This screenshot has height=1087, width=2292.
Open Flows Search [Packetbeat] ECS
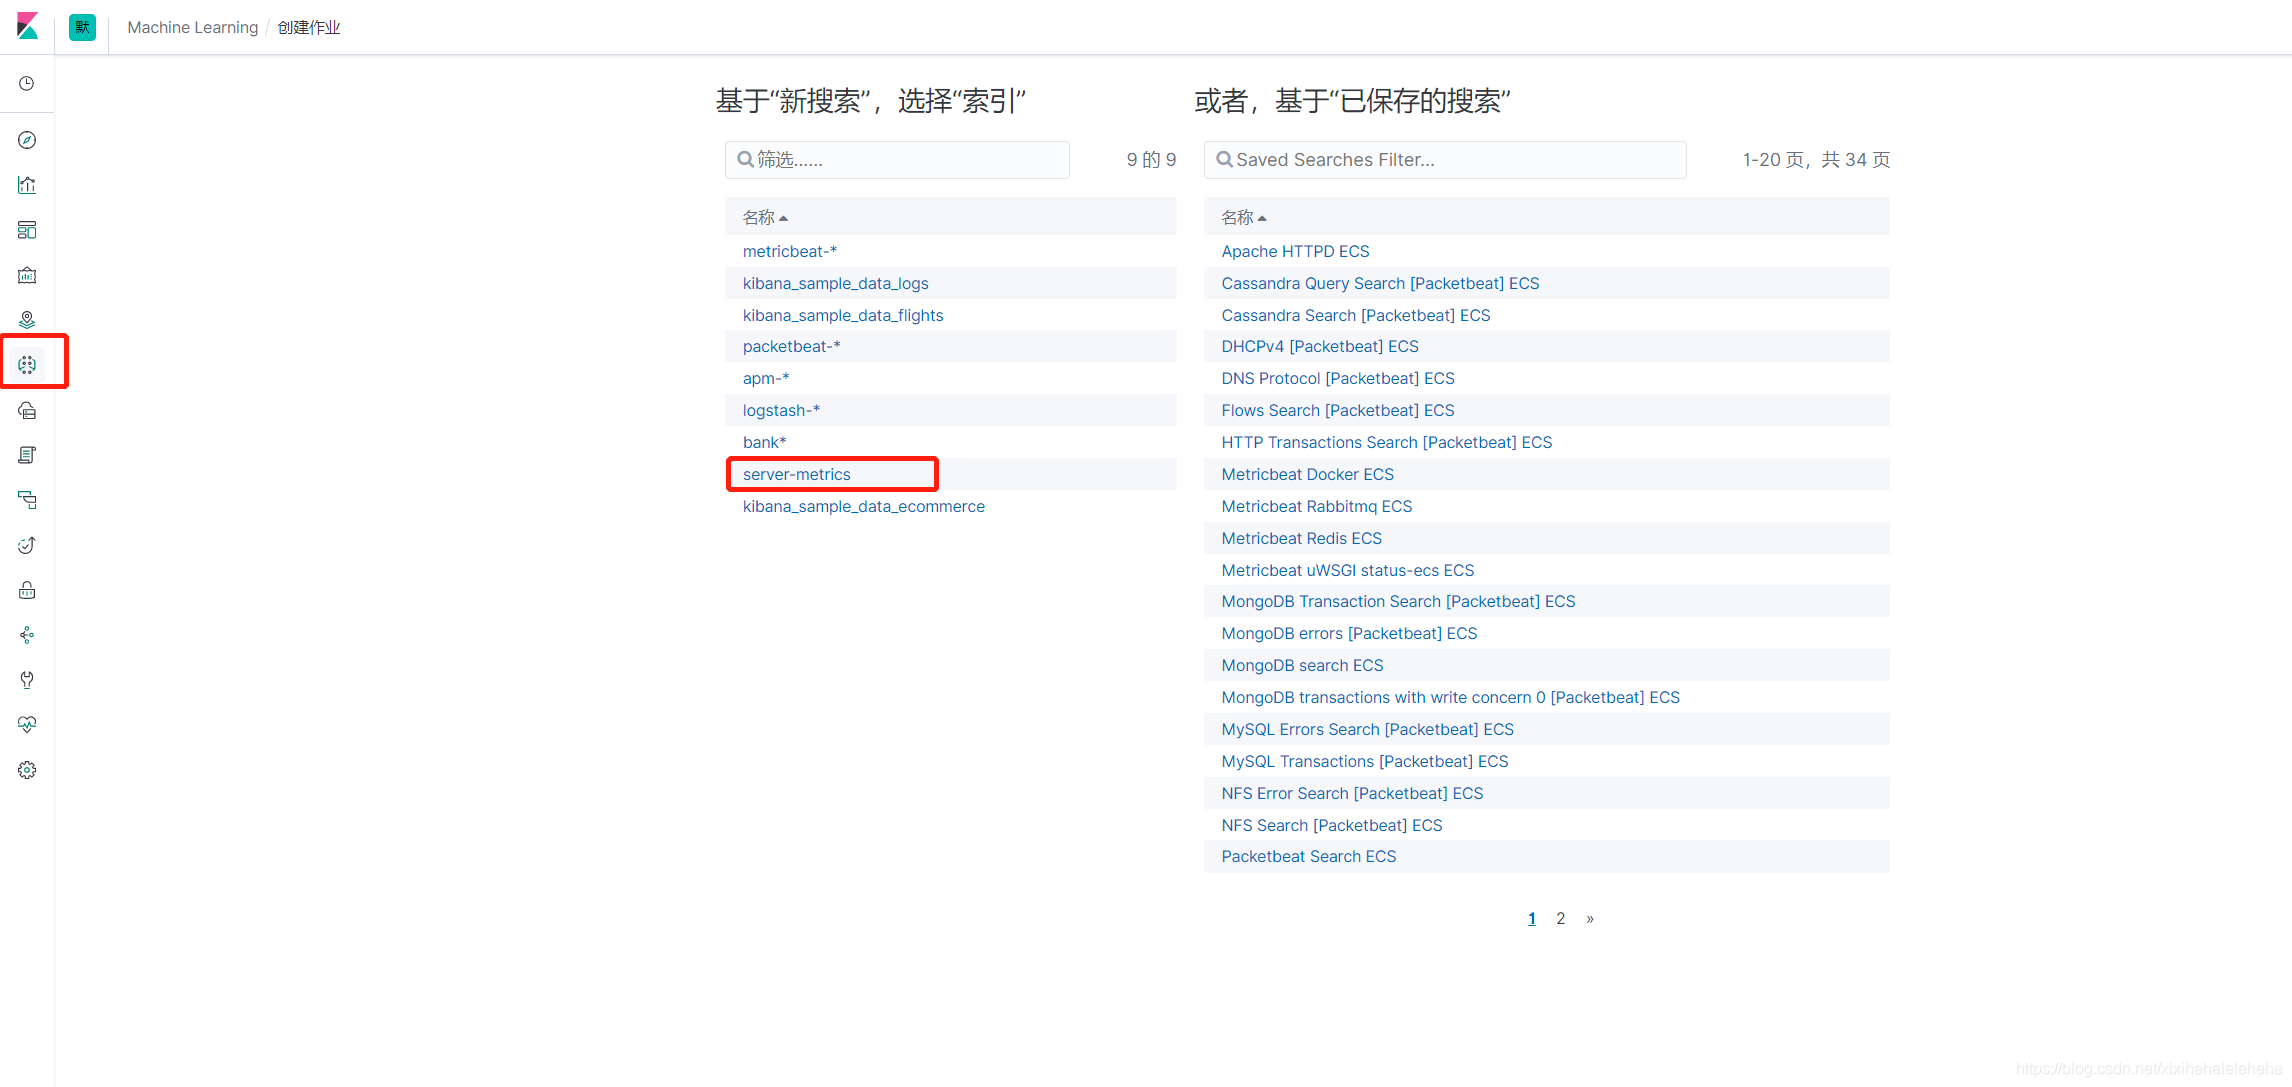[1338, 410]
